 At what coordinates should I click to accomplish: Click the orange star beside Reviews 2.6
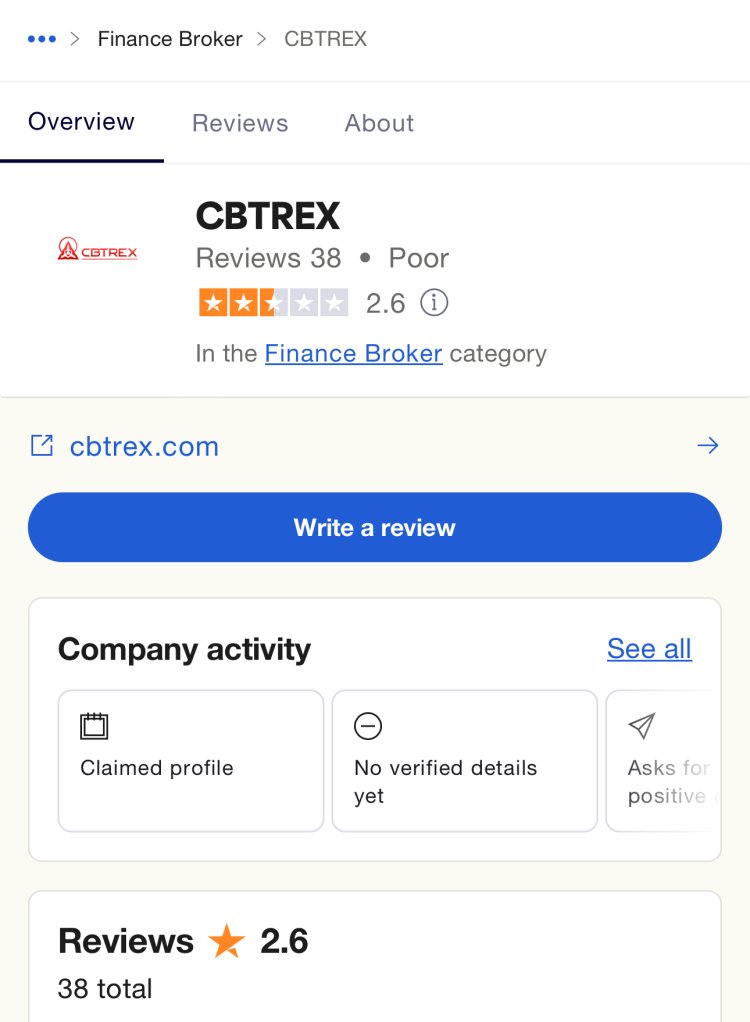click(x=226, y=941)
